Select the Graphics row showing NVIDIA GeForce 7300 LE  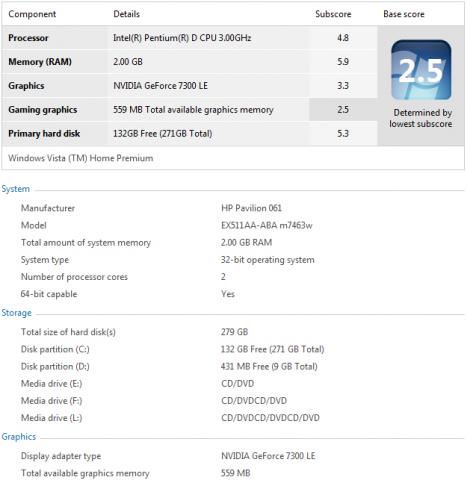click(x=189, y=86)
